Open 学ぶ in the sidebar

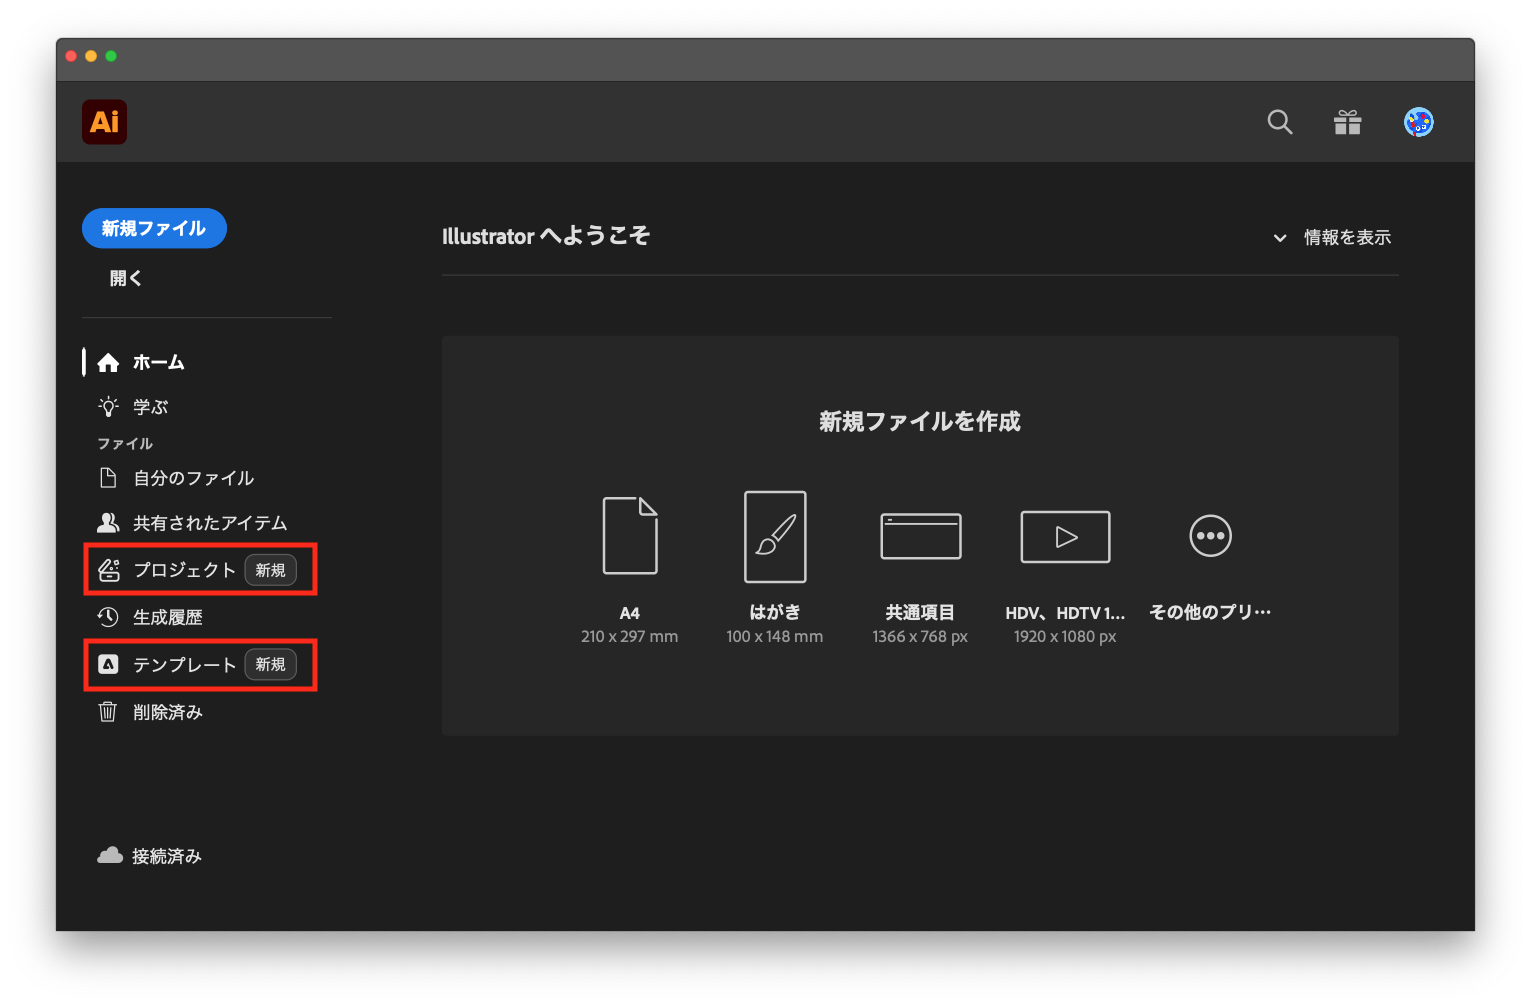click(x=150, y=407)
